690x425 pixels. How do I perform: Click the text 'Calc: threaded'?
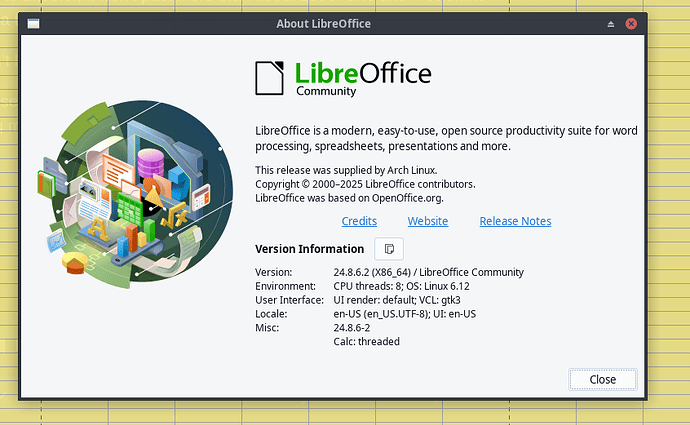click(x=367, y=341)
